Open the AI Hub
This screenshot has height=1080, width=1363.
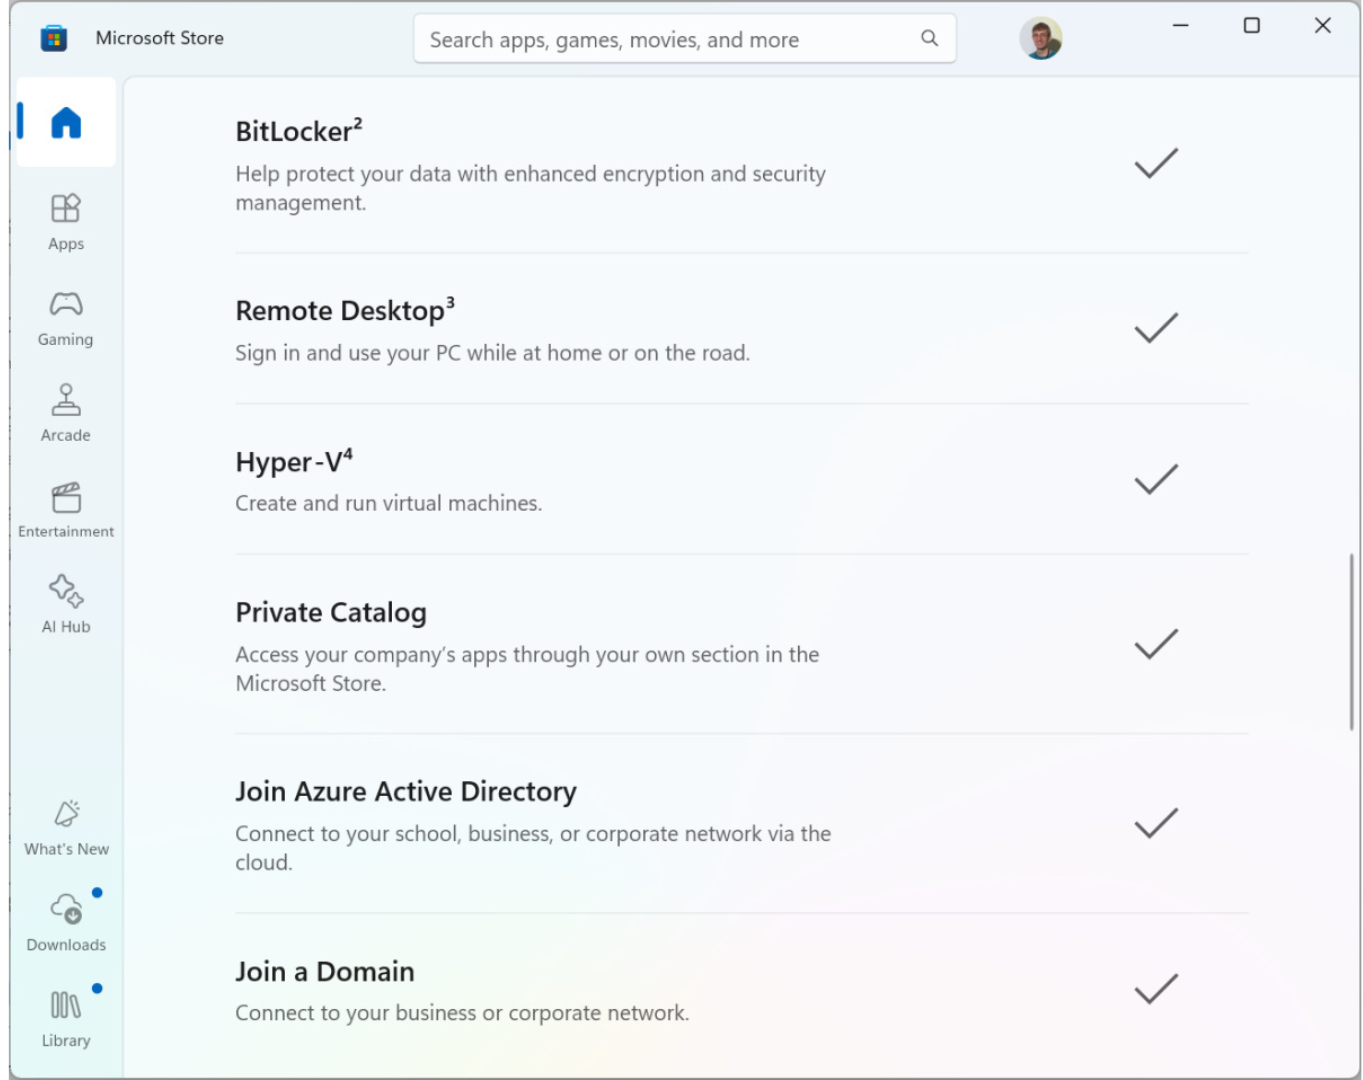66,604
